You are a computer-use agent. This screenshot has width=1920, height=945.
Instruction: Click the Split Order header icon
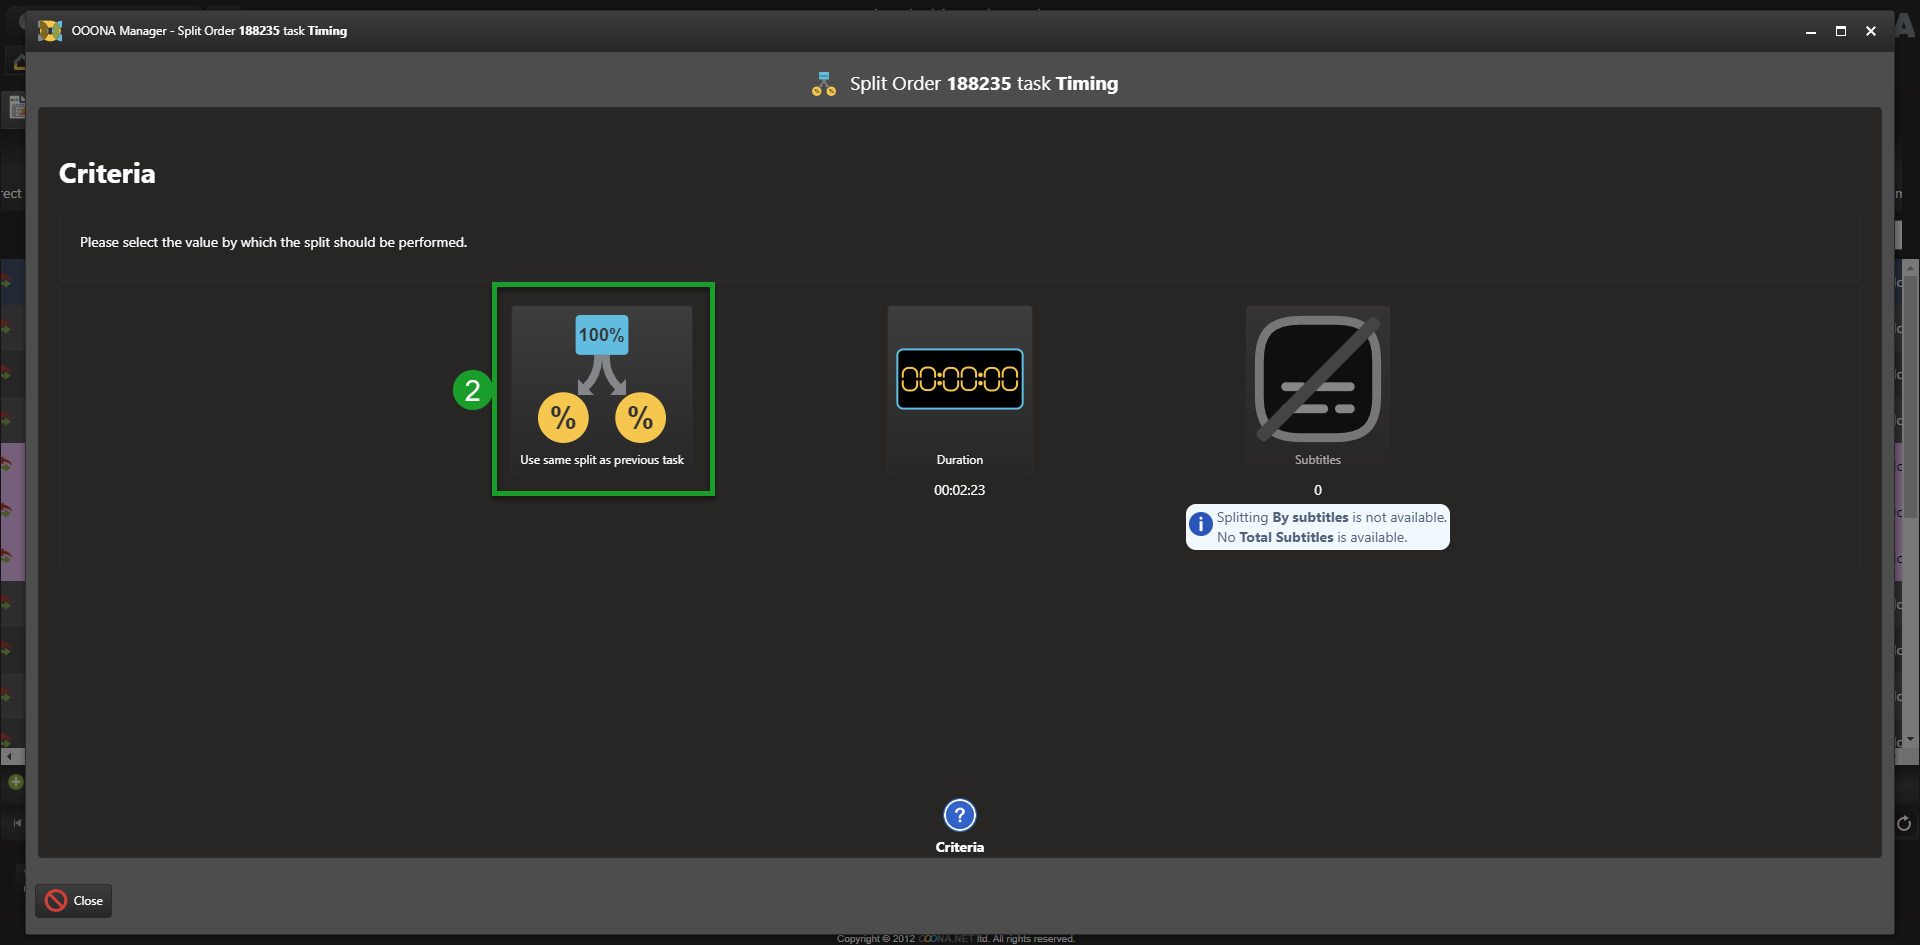(824, 84)
